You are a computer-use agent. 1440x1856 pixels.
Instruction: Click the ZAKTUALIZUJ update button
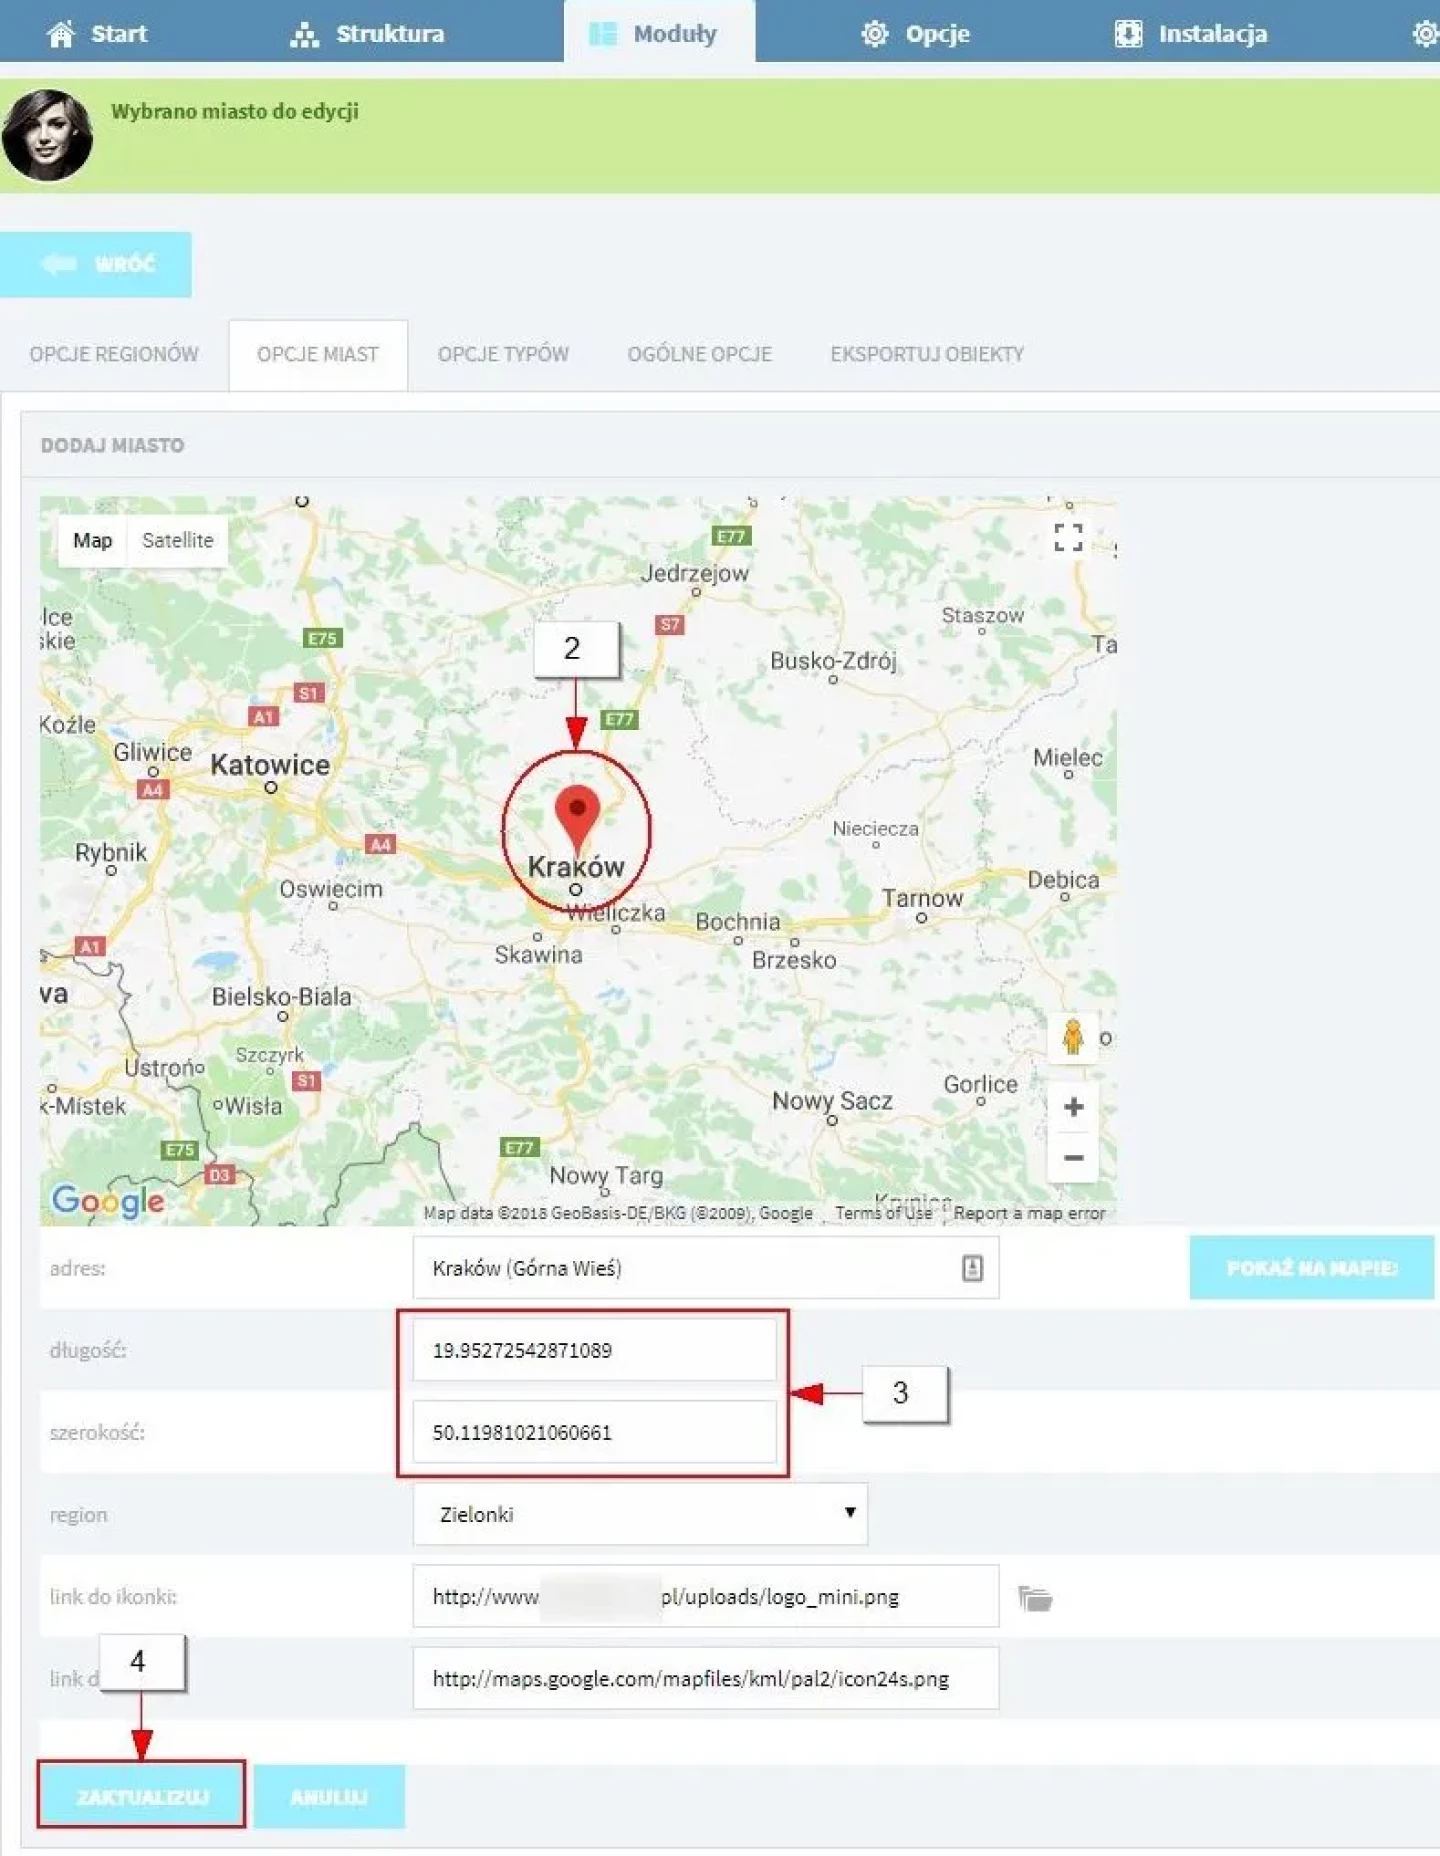[141, 1796]
